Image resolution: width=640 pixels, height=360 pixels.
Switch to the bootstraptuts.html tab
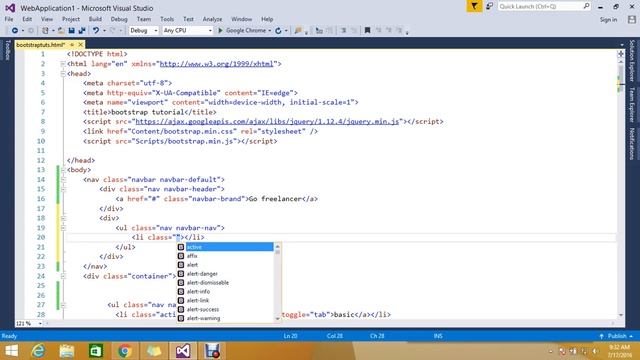[41, 44]
